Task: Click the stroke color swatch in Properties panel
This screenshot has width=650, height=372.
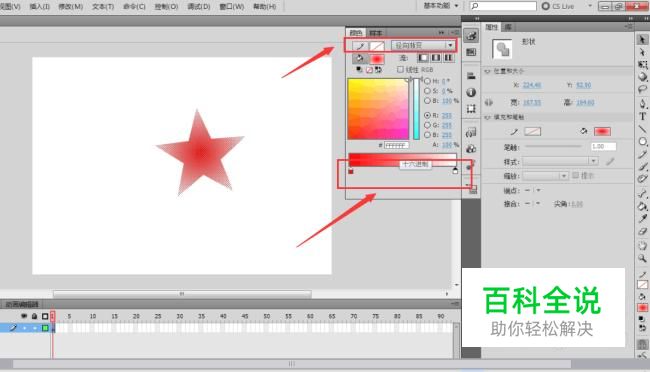Action: pos(533,131)
